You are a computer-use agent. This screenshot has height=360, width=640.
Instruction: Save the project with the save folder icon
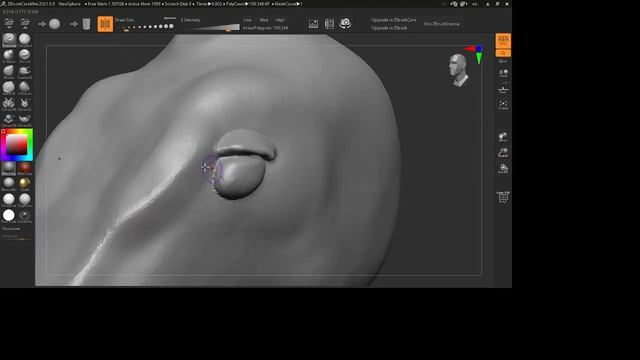click(x=25, y=23)
